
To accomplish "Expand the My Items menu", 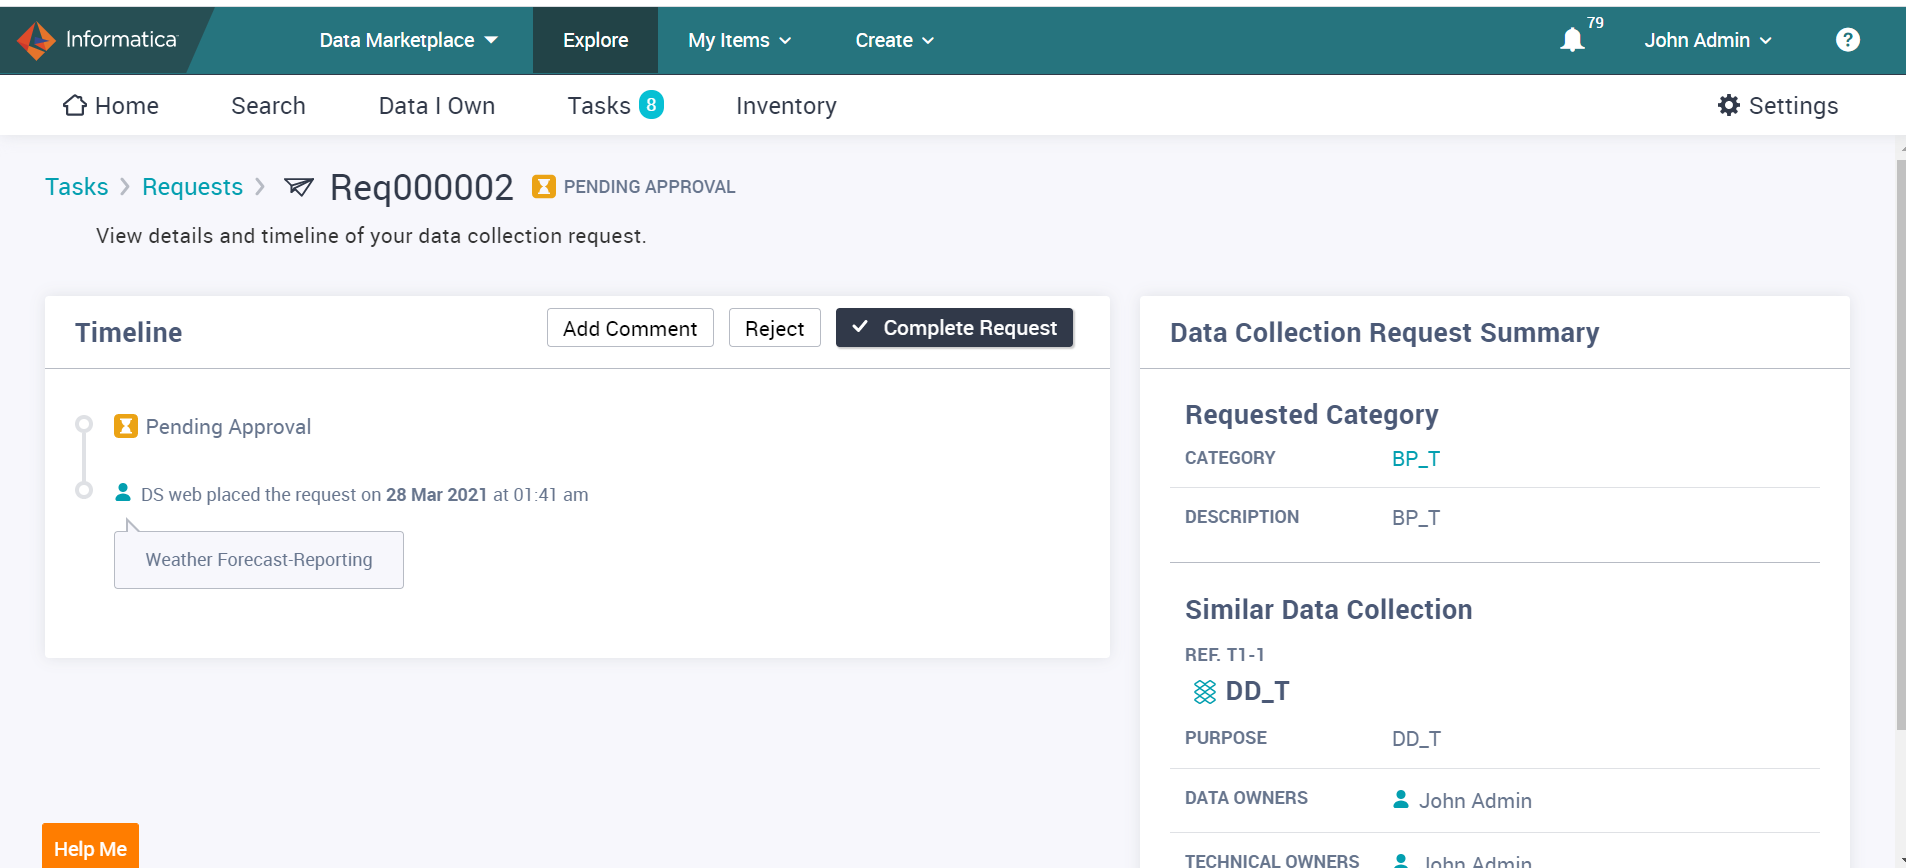I will pos(739,40).
